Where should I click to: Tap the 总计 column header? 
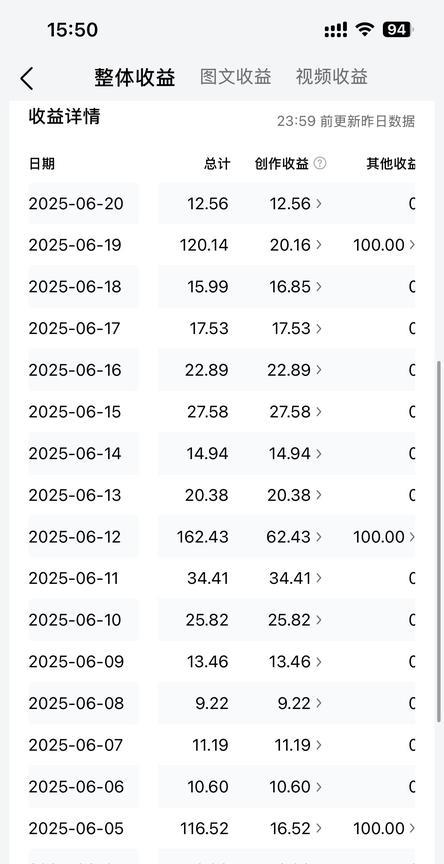click(217, 164)
